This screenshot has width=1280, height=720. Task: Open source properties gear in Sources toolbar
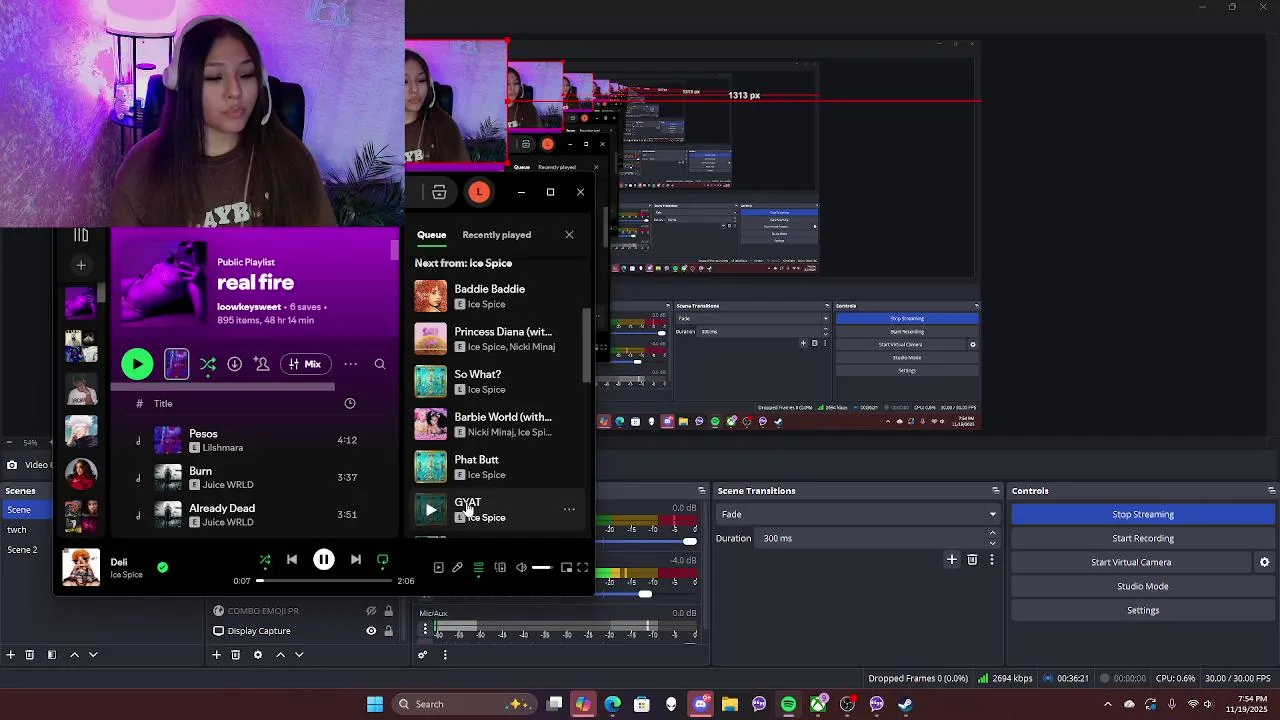click(258, 655)
